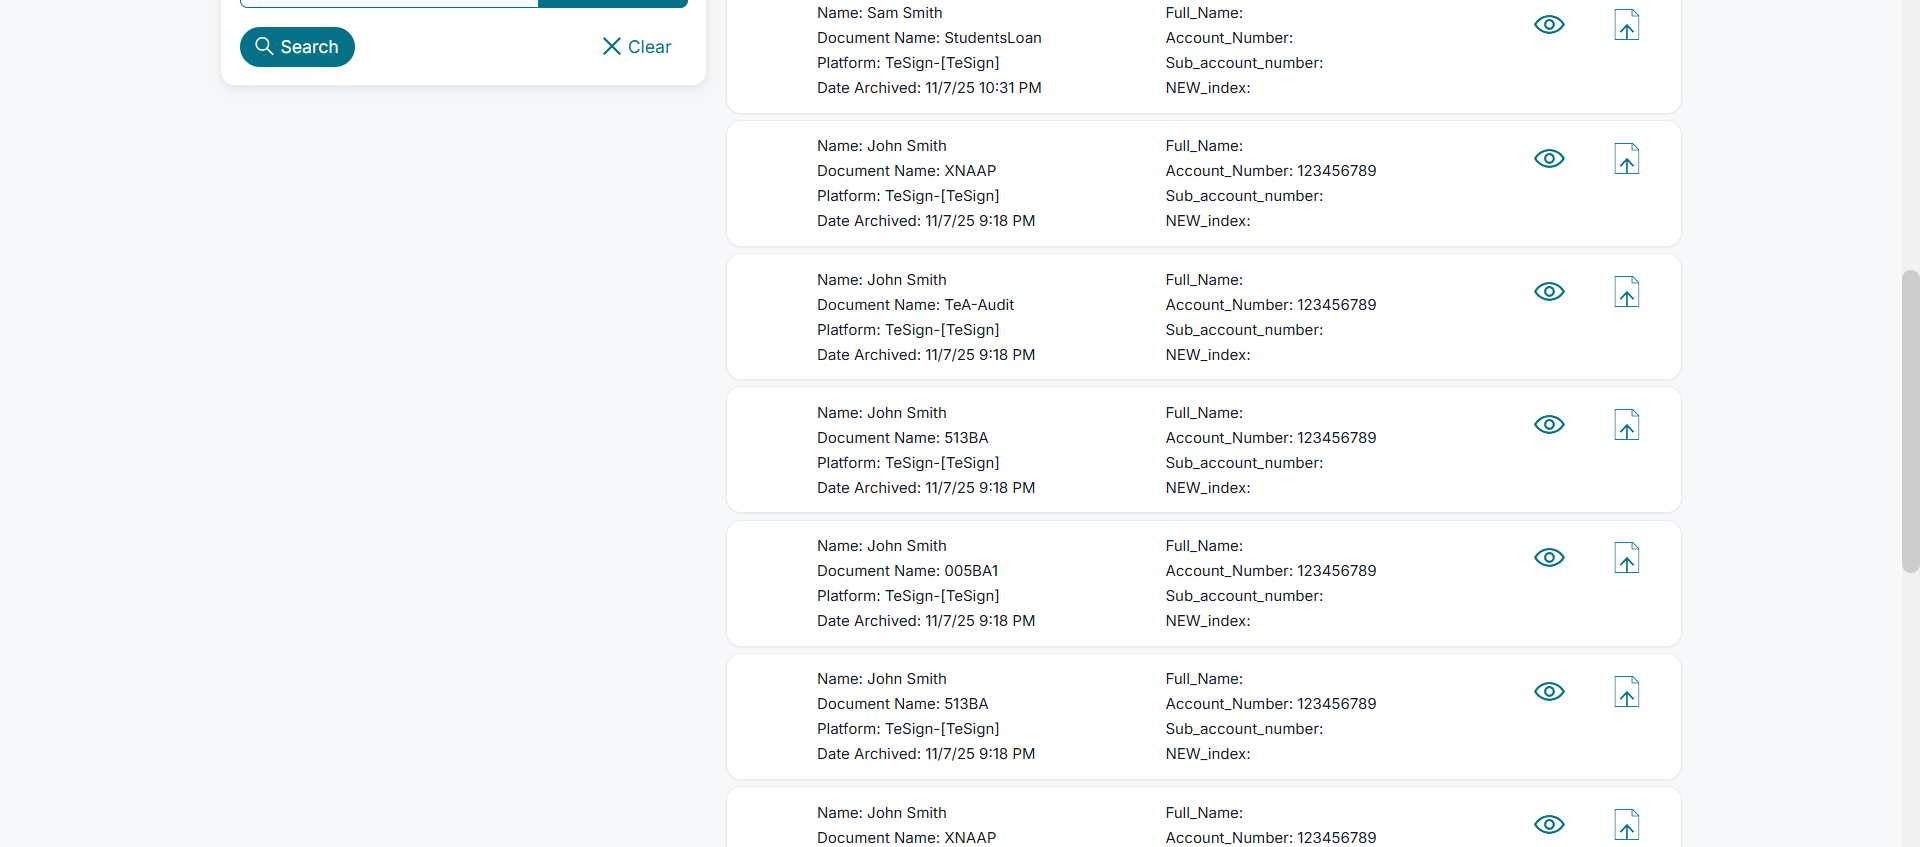Click eye icon of XNAAP record below StudentsLoan
This screenshot has width=1920, height=847.
pyautogui.click(x=1549, y=159)
